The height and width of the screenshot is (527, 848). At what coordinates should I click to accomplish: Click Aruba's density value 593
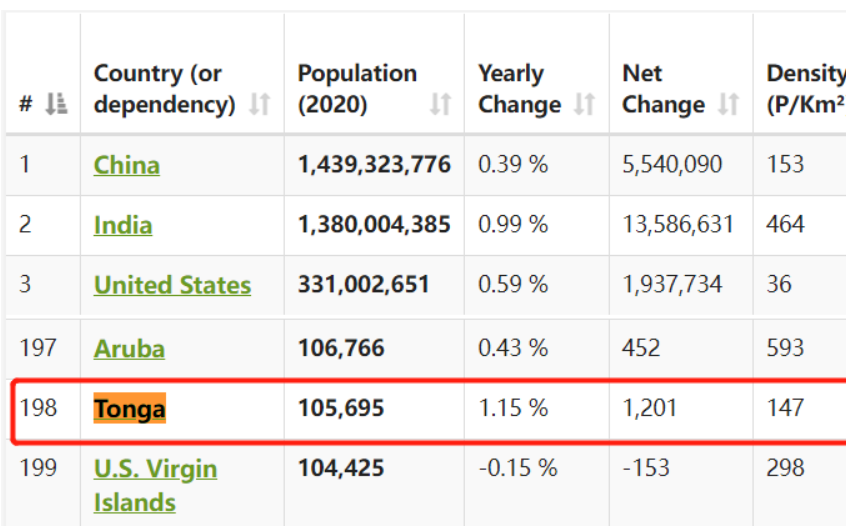click(x=785, y=349)
